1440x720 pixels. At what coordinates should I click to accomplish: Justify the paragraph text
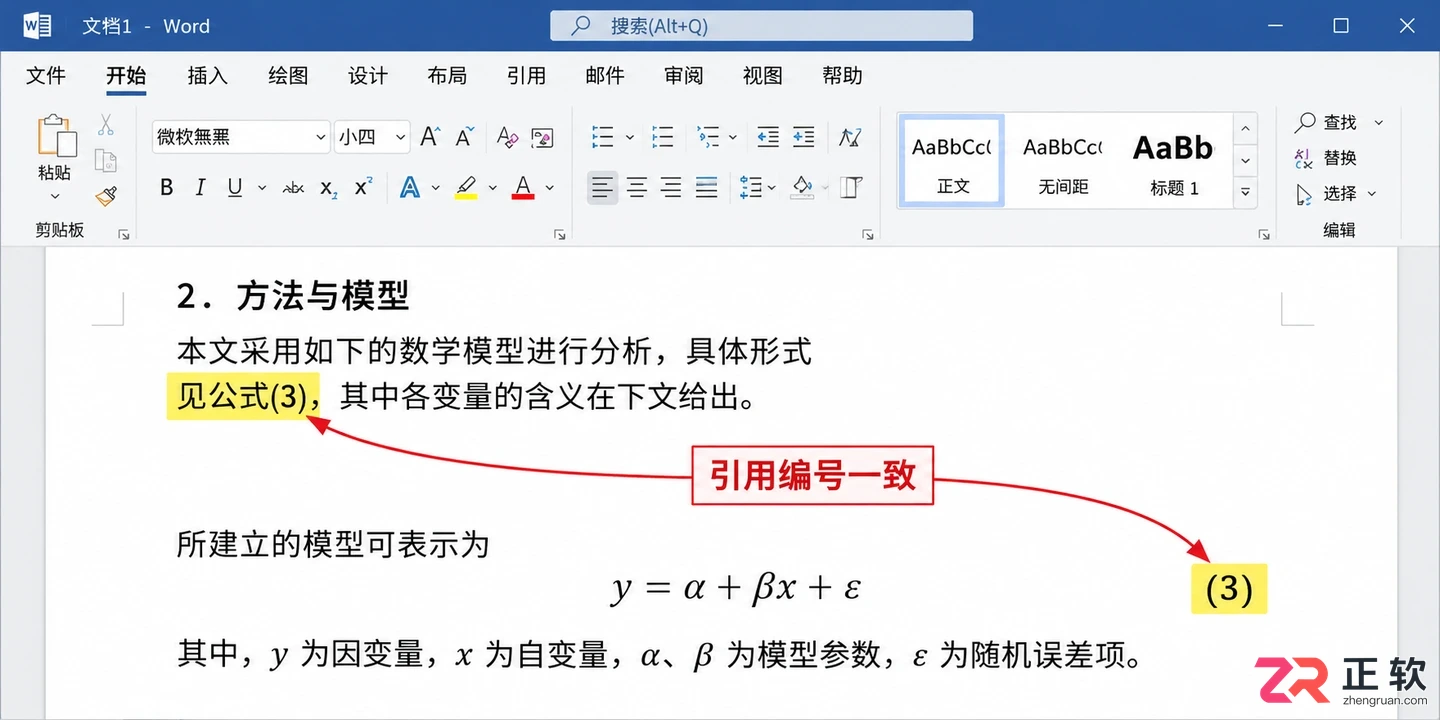click(x=707, y=187)
